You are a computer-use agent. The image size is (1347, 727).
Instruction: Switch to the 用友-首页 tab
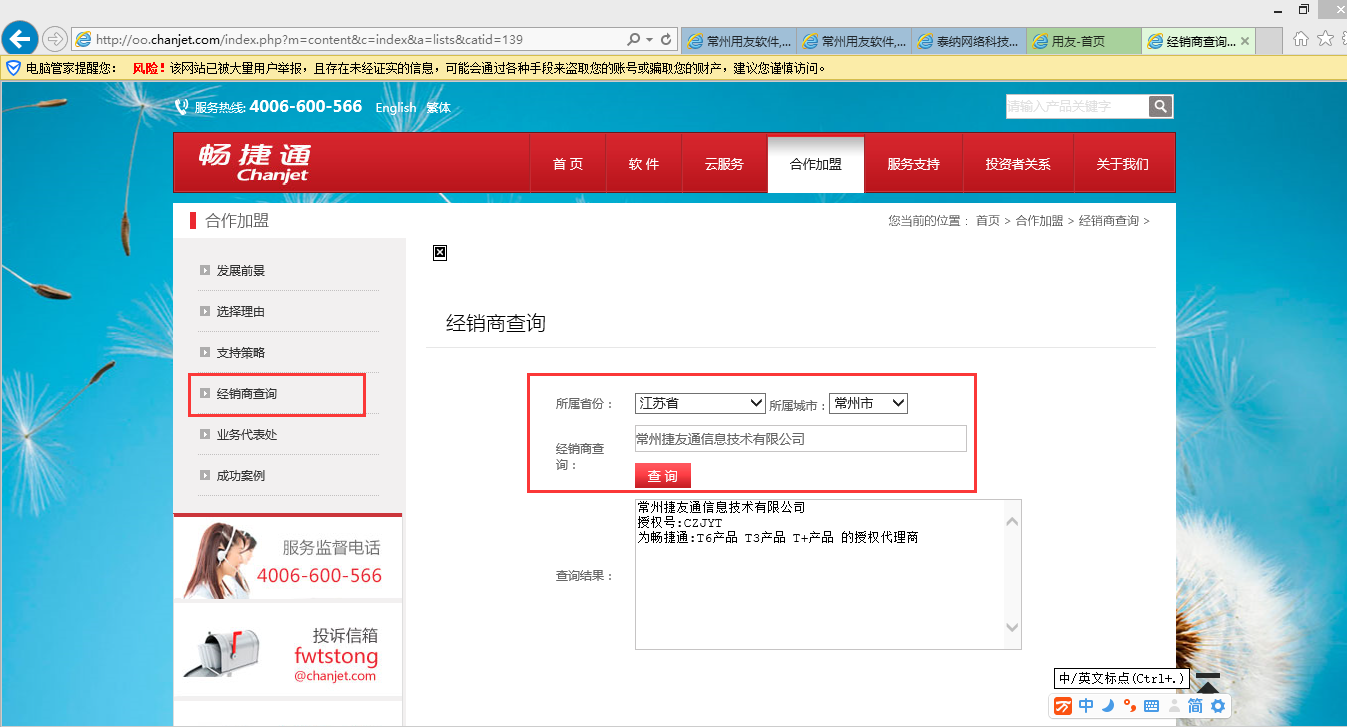1084,41
